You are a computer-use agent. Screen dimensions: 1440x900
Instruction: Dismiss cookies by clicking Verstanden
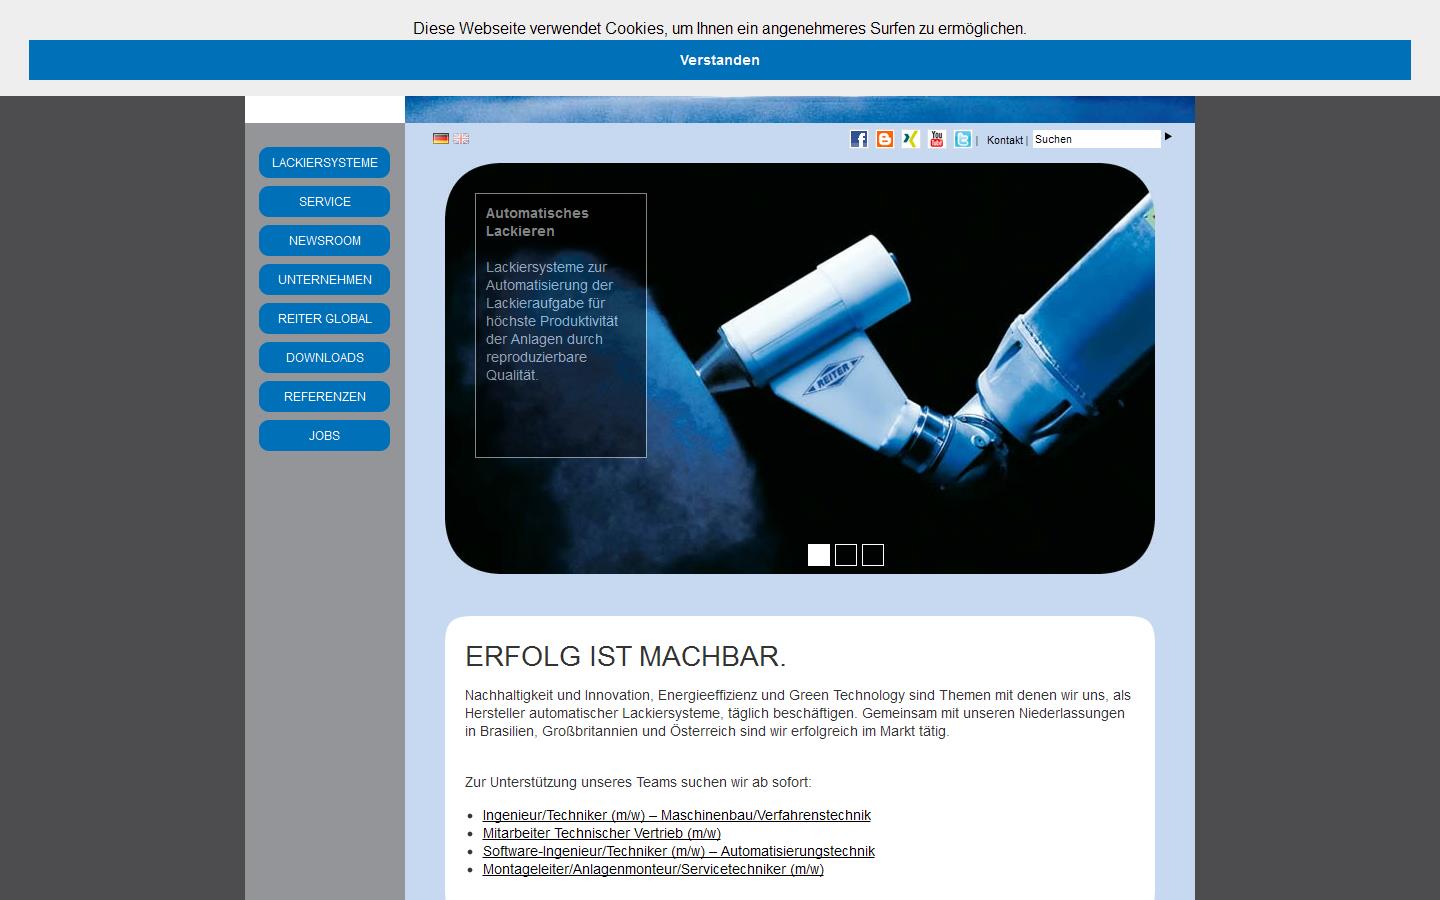(x=719, y=60)
